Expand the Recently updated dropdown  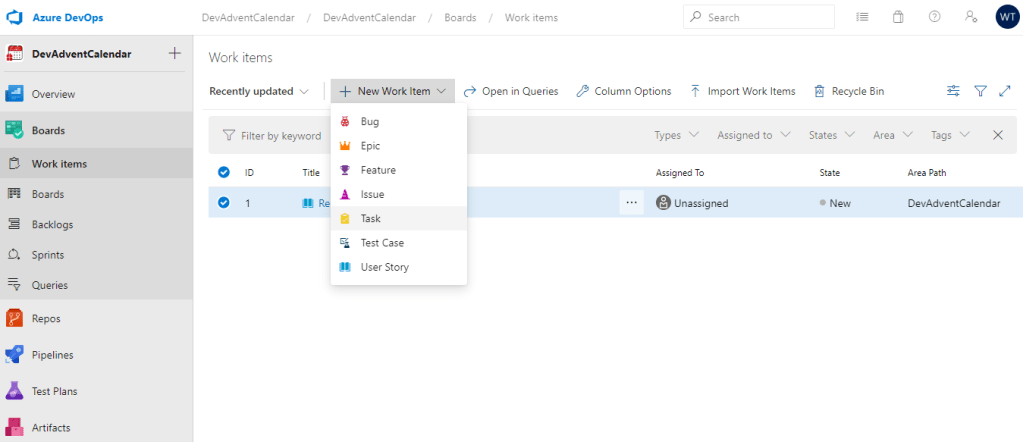(259, 91)
